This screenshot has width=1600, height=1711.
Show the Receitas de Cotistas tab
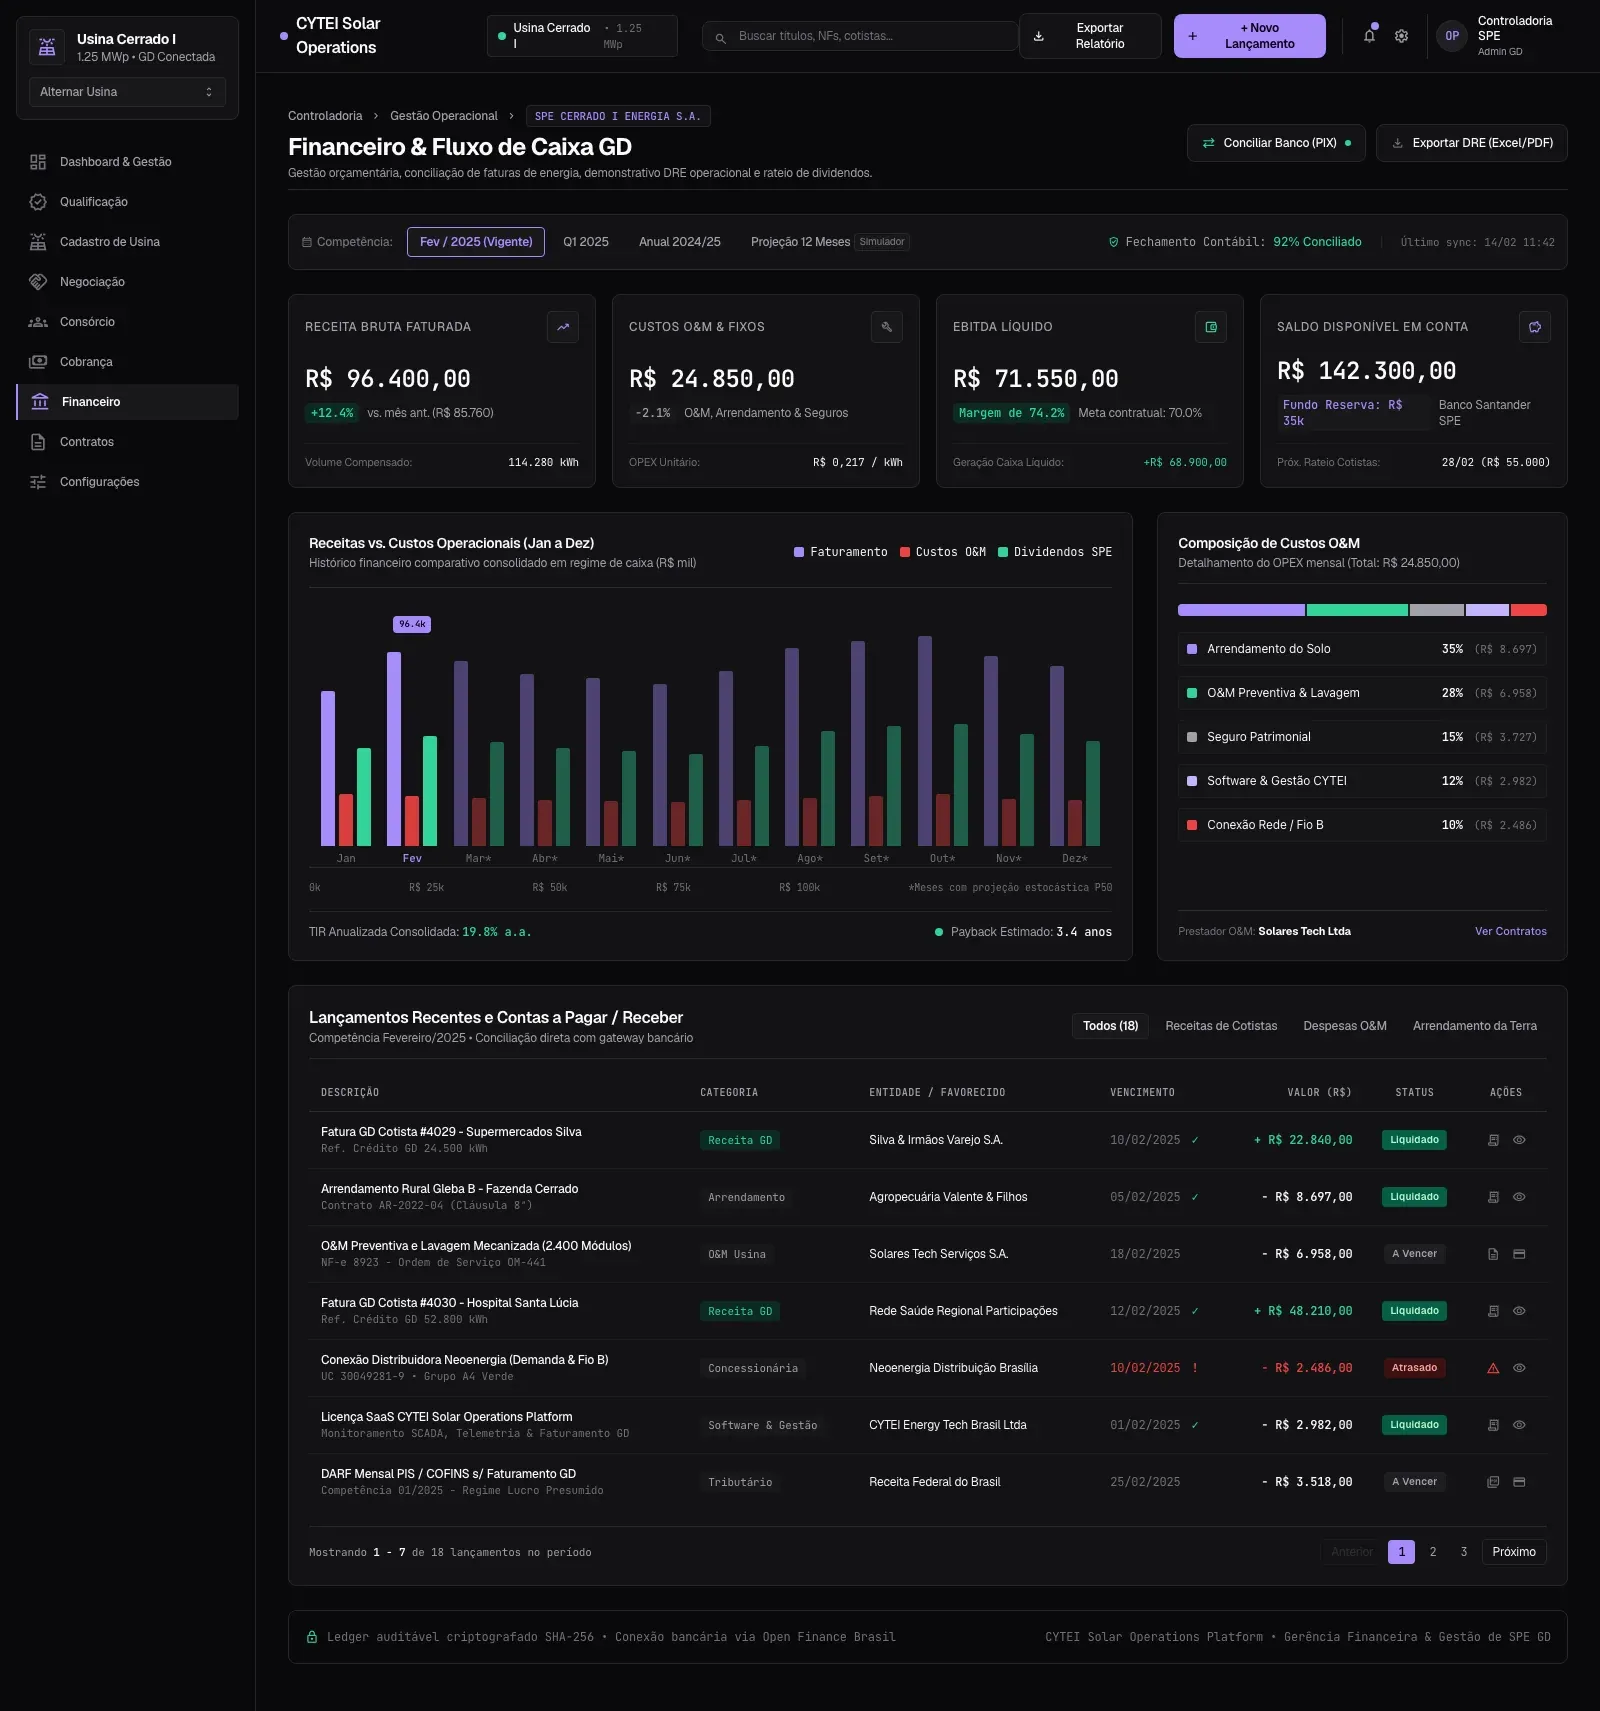[x=1221, y=1026]
